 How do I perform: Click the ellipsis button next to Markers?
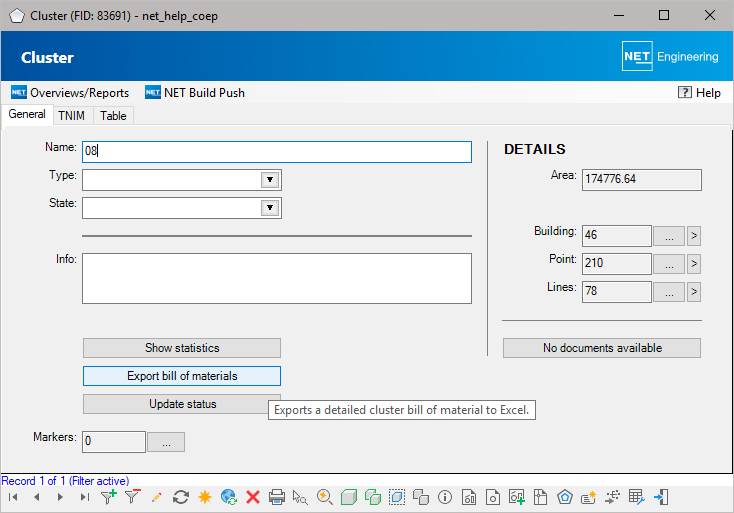tap(166, 442)
